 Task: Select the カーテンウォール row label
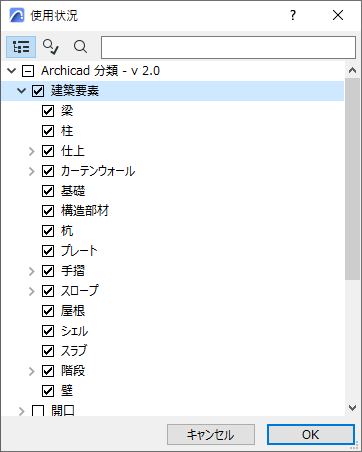click(98, 171)
